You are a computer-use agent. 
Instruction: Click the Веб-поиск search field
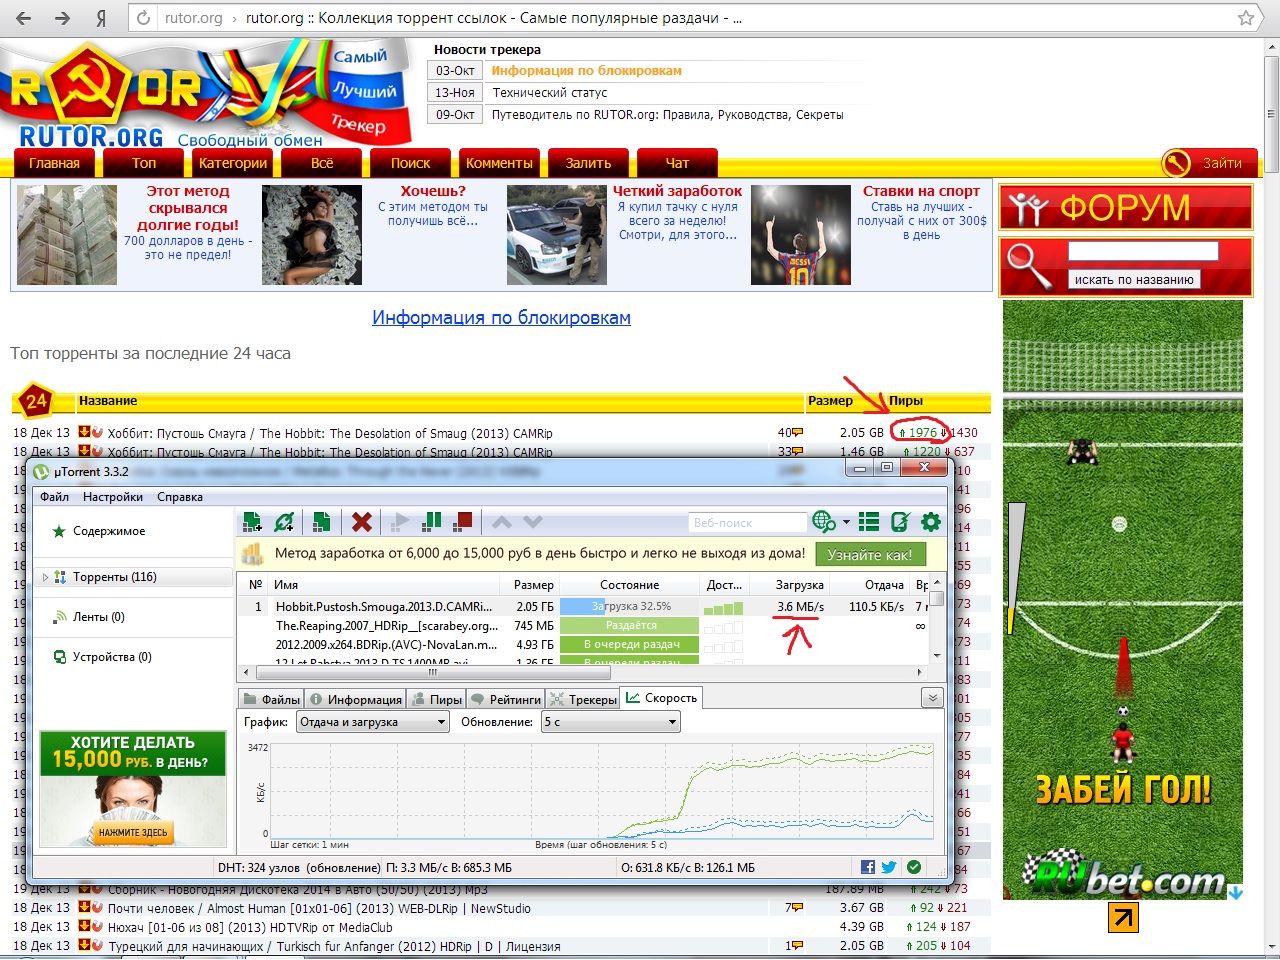747,522
